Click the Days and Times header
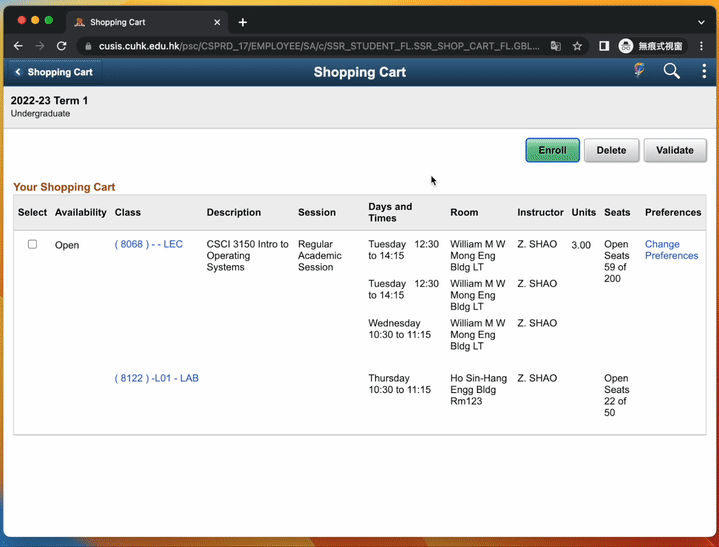719x547 pixels. point(390,212)
